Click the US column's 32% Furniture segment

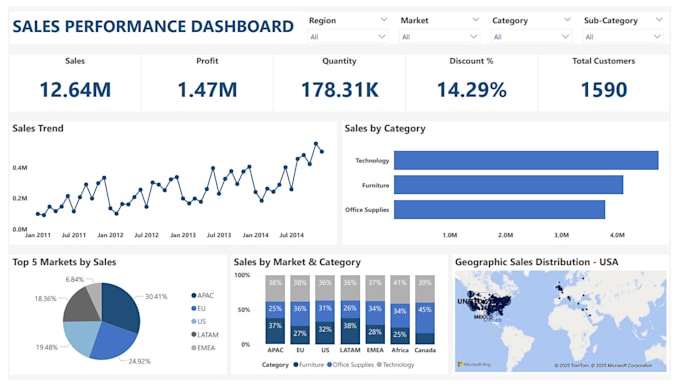[x=325, y=333]
